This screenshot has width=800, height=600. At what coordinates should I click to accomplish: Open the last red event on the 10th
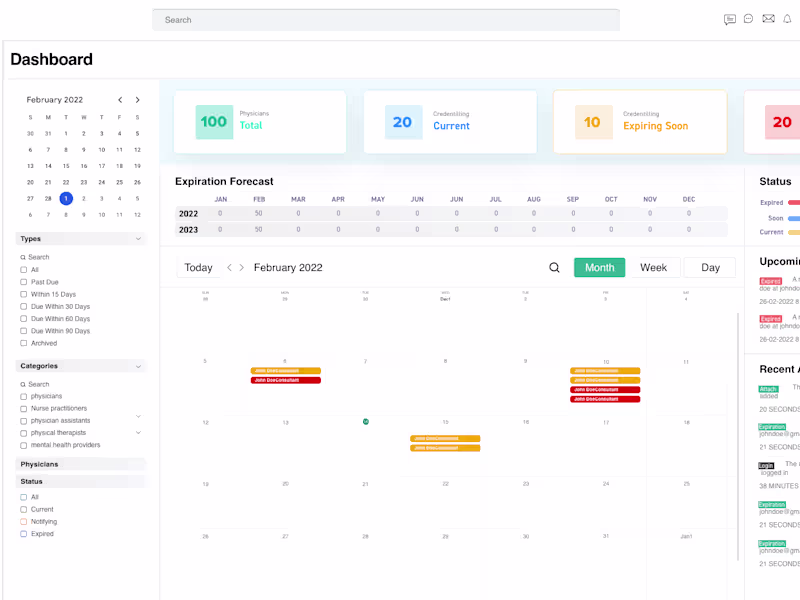coord(605,399)
